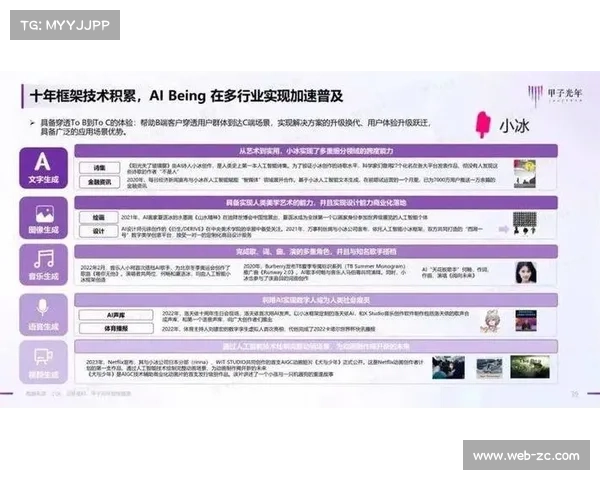The width and height of the screenshot is (600, 480).
Task: Click the paragraph starting 2023年, Netflix
Action: point(255,368)
